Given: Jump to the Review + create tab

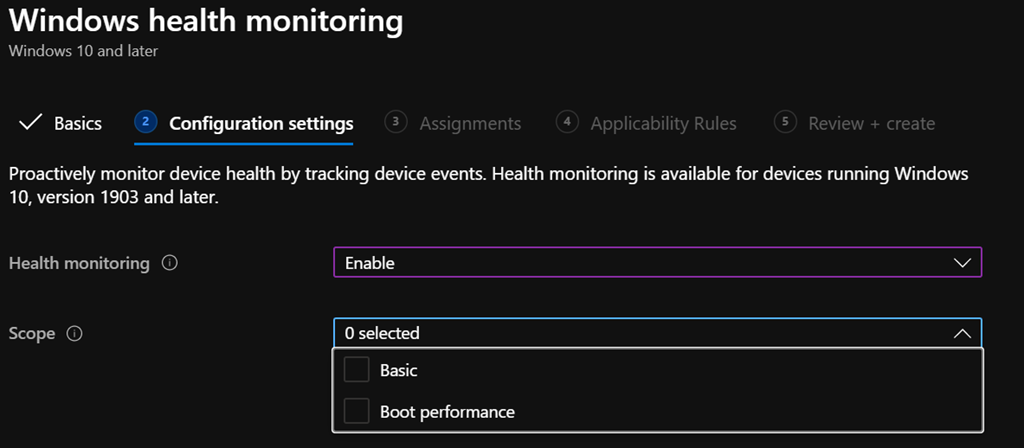Looking at the screenshot, I should [871, 124].
